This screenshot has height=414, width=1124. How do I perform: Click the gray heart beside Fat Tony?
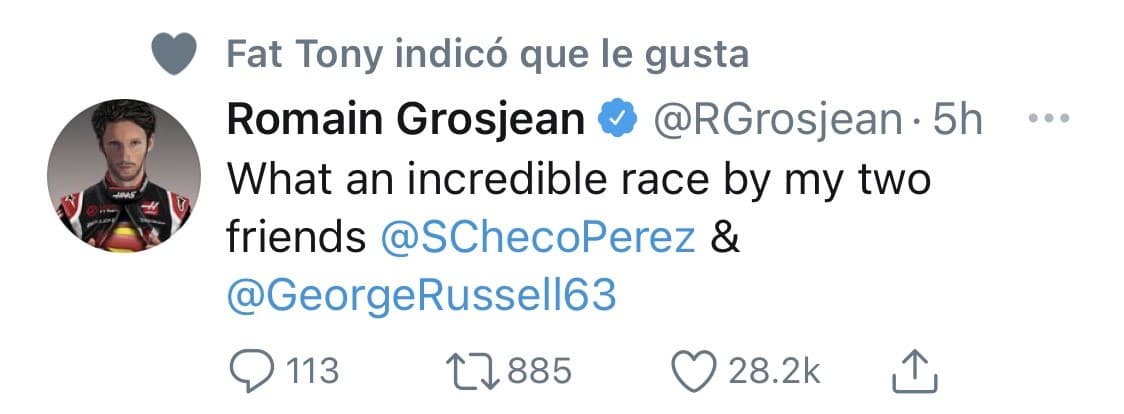point(177,53)
